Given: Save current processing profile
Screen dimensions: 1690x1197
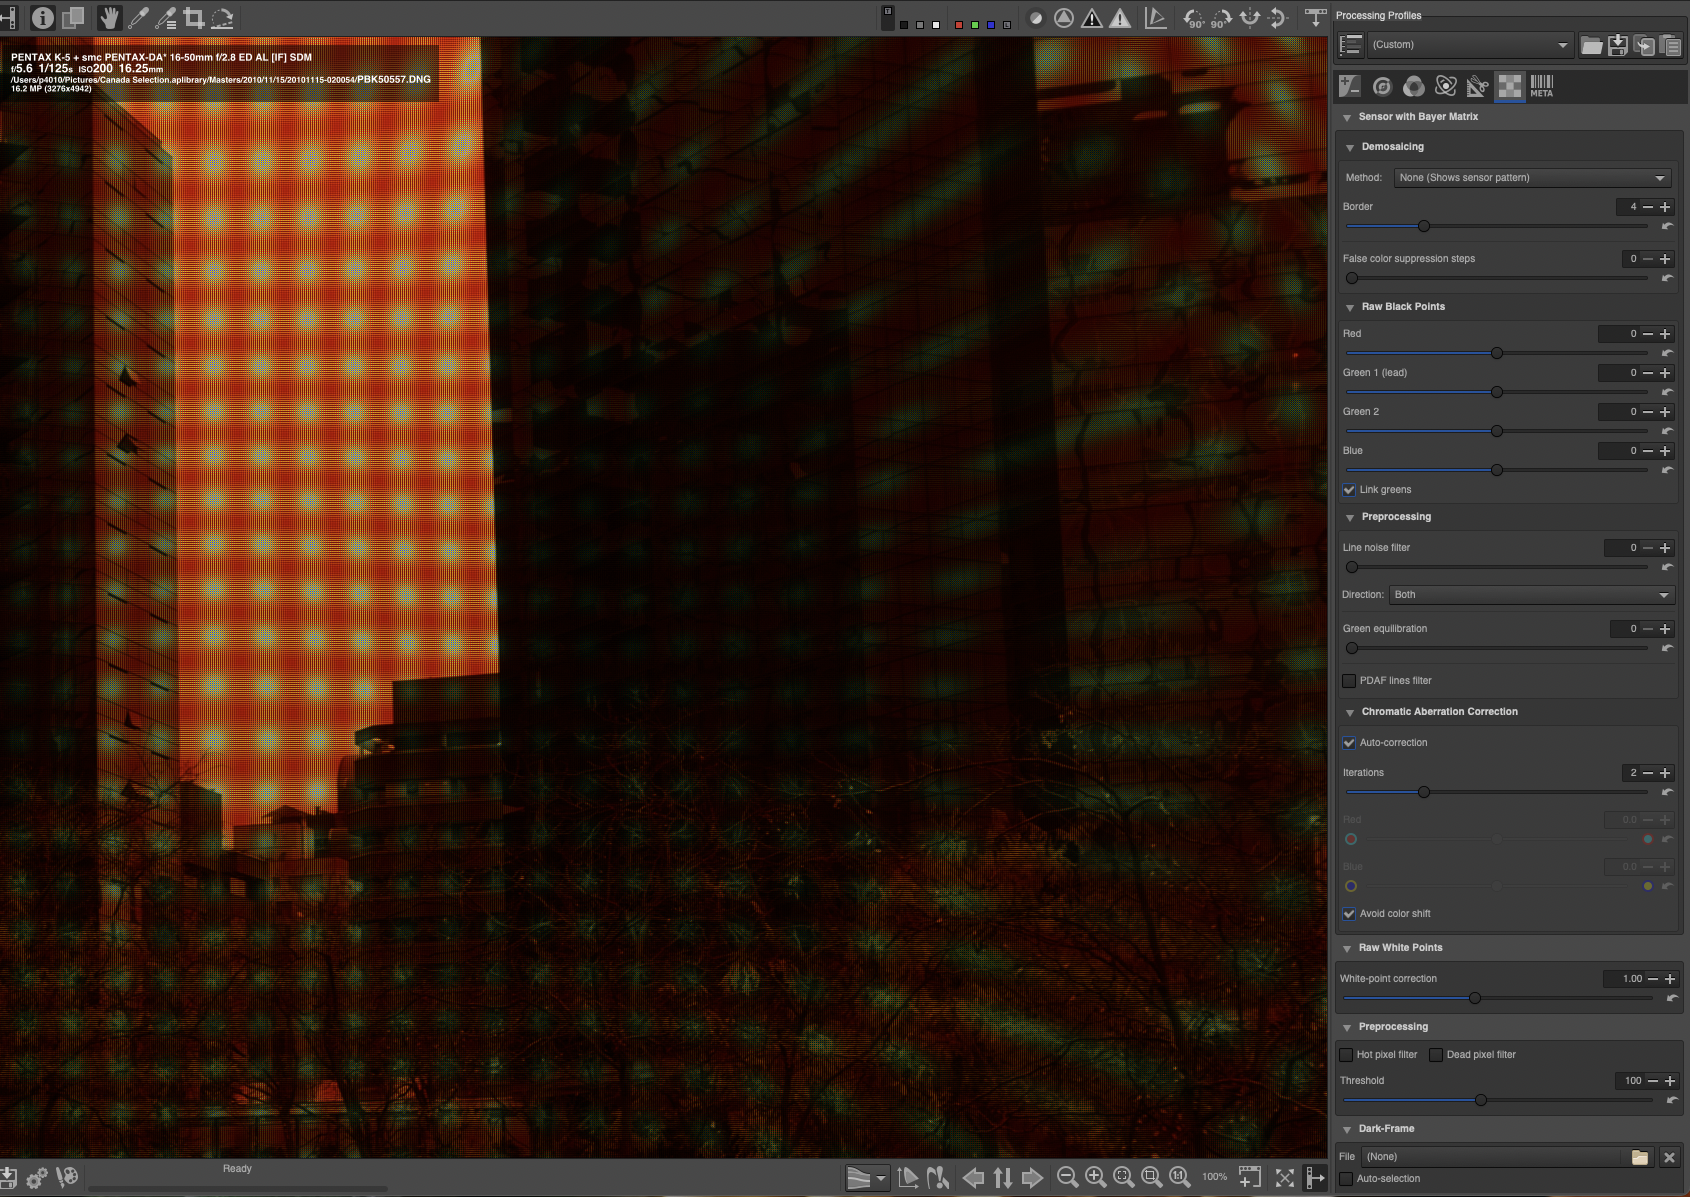Looking at the screenshot, I should pyautogui.click(x=1618, y=45).
